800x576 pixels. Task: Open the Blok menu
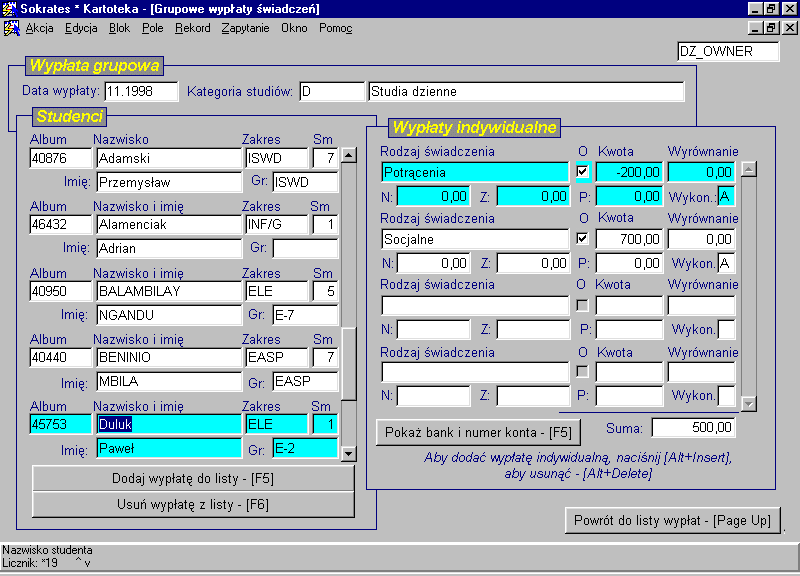point(119,28)
